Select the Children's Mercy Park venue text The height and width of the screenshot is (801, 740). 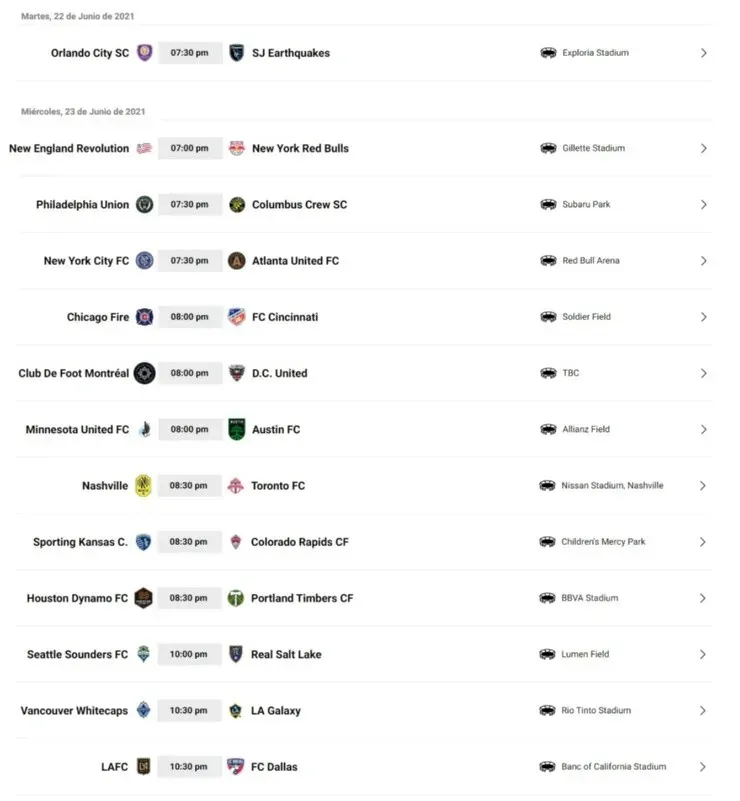point(603,542)
